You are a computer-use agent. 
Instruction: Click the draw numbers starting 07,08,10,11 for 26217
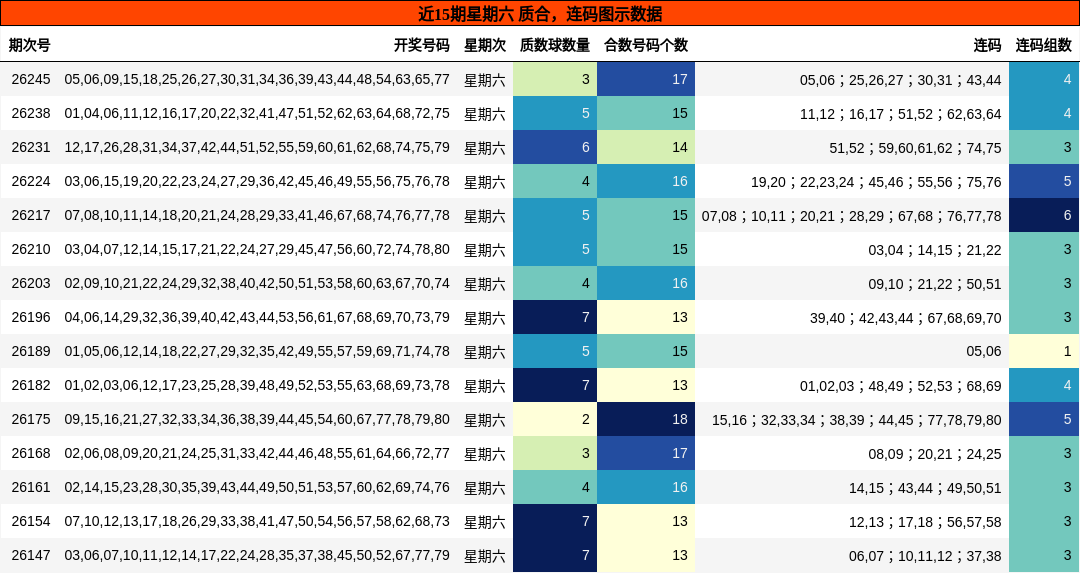(257, 216)
